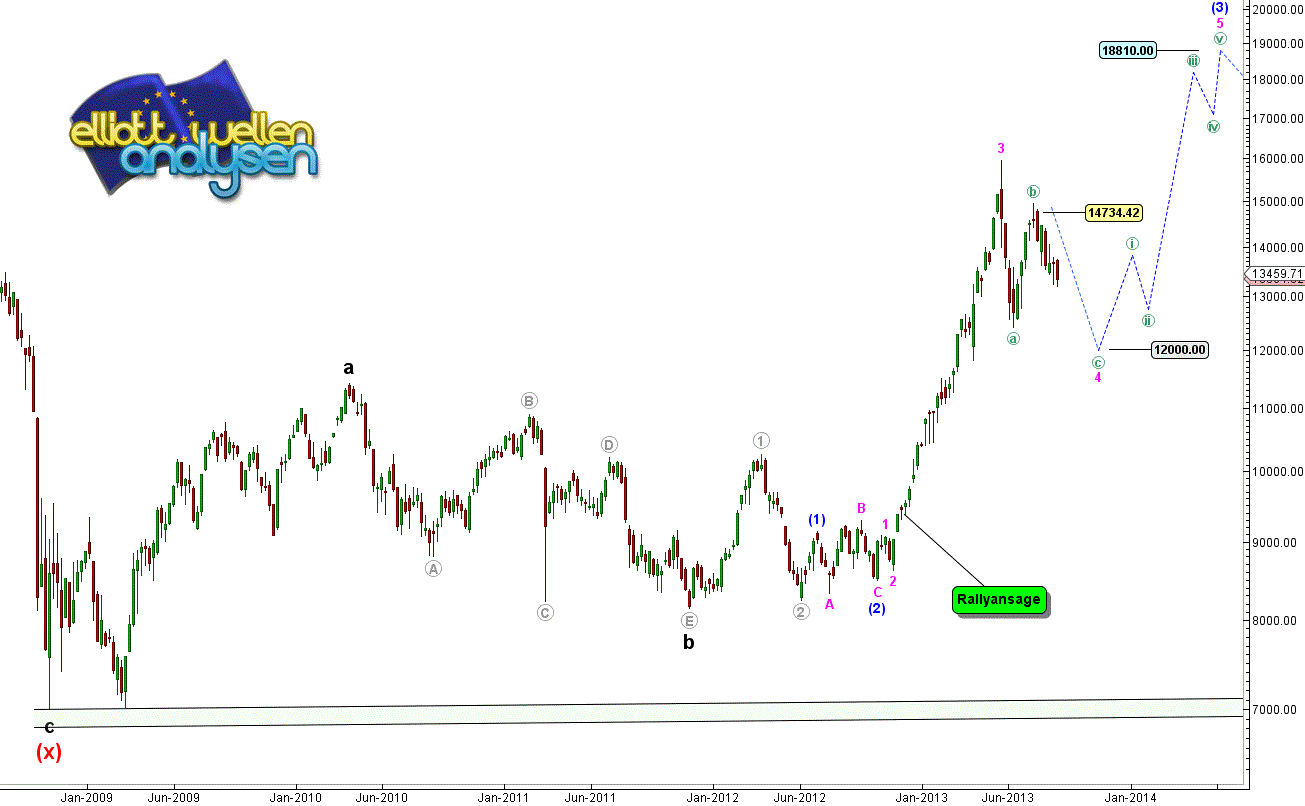Click the gray circled D wave marker

point(608,444)
